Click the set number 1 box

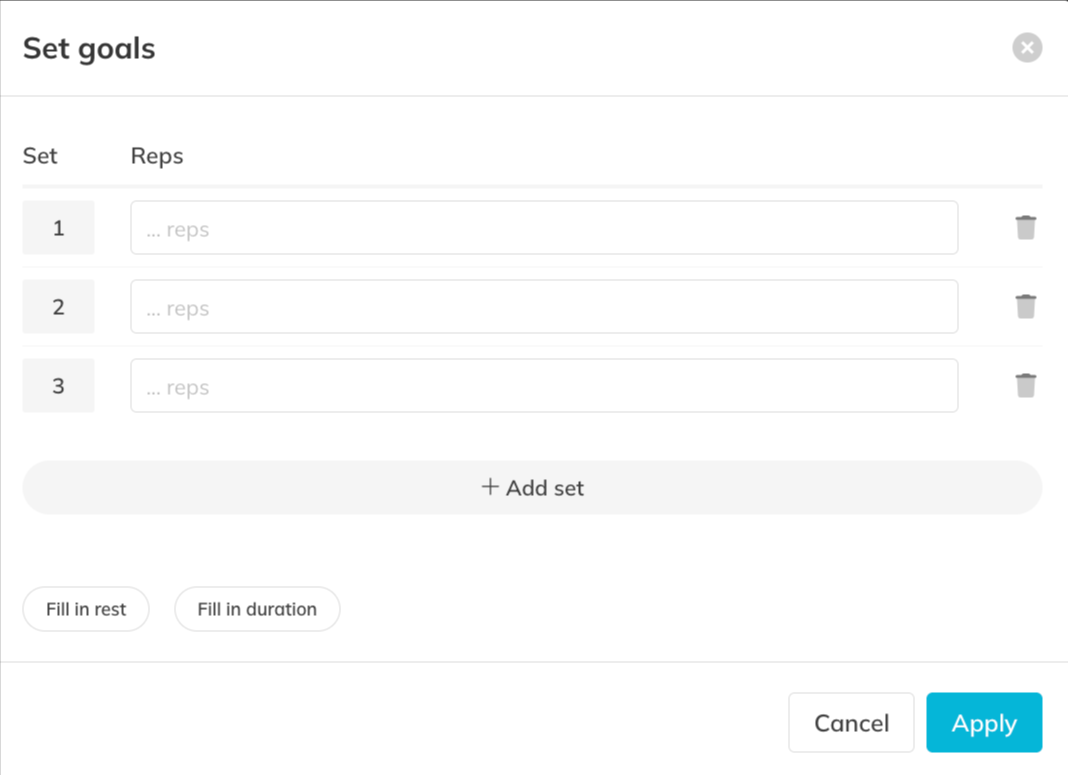tap(58, 228)
